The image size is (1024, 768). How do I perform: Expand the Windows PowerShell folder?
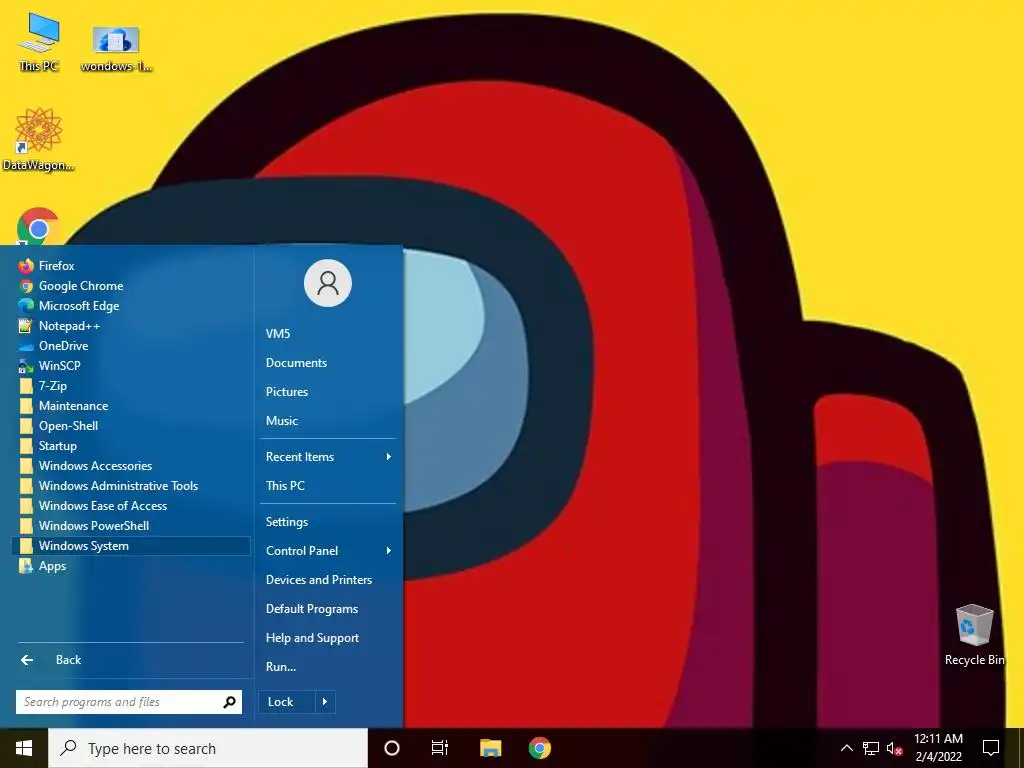131,526
